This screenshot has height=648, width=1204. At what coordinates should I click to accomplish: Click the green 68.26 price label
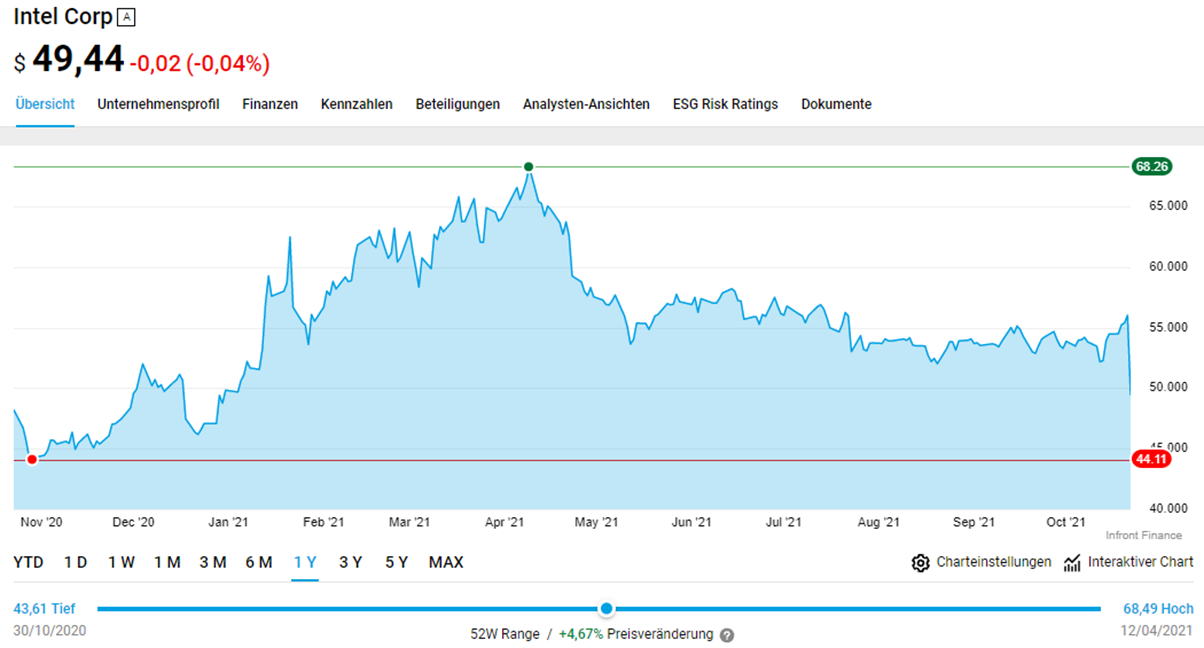1152,167
